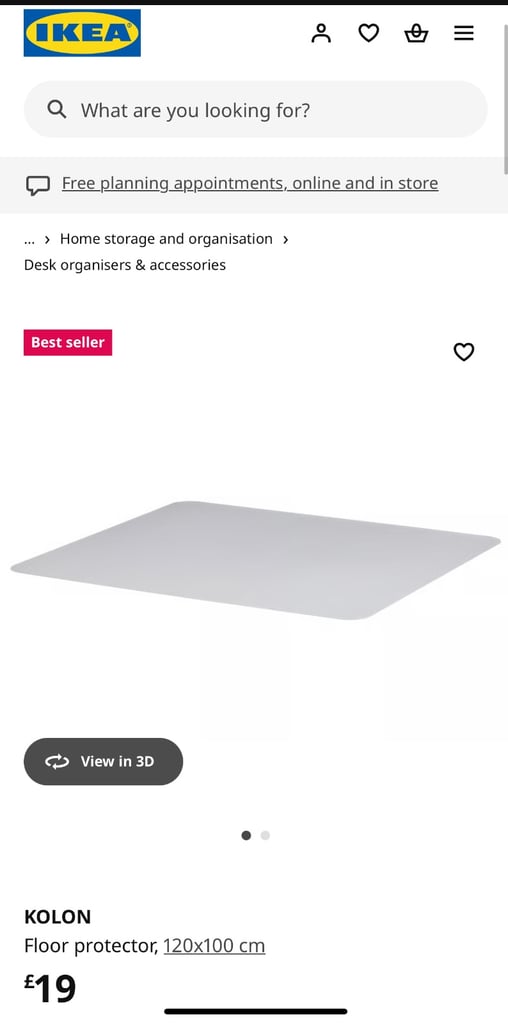
Task: Open Free planning appointments link
Action: point(250,184)
